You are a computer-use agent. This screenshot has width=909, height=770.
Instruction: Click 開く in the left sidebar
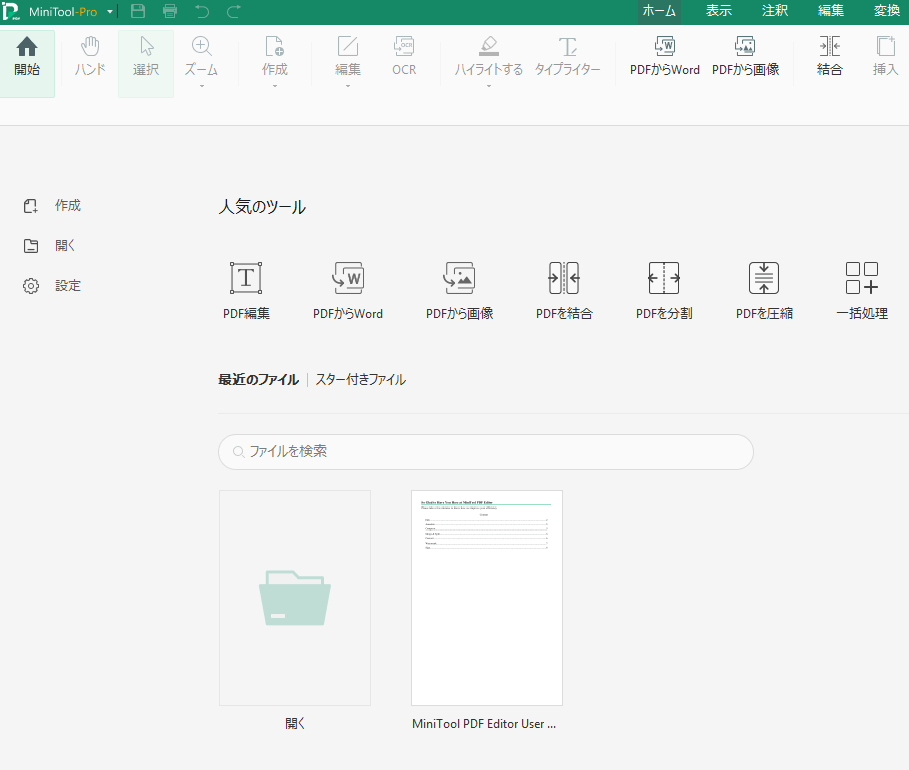(49, 246)
